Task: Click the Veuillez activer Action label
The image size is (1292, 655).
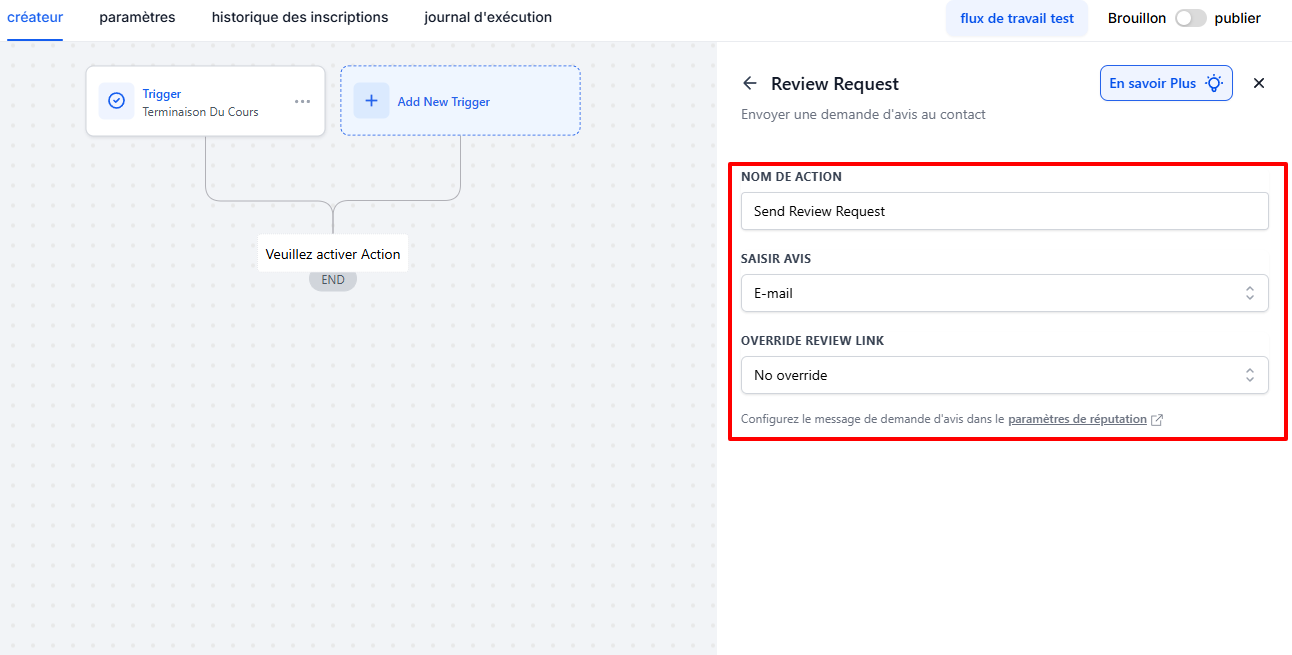Action: coord(333,254)
